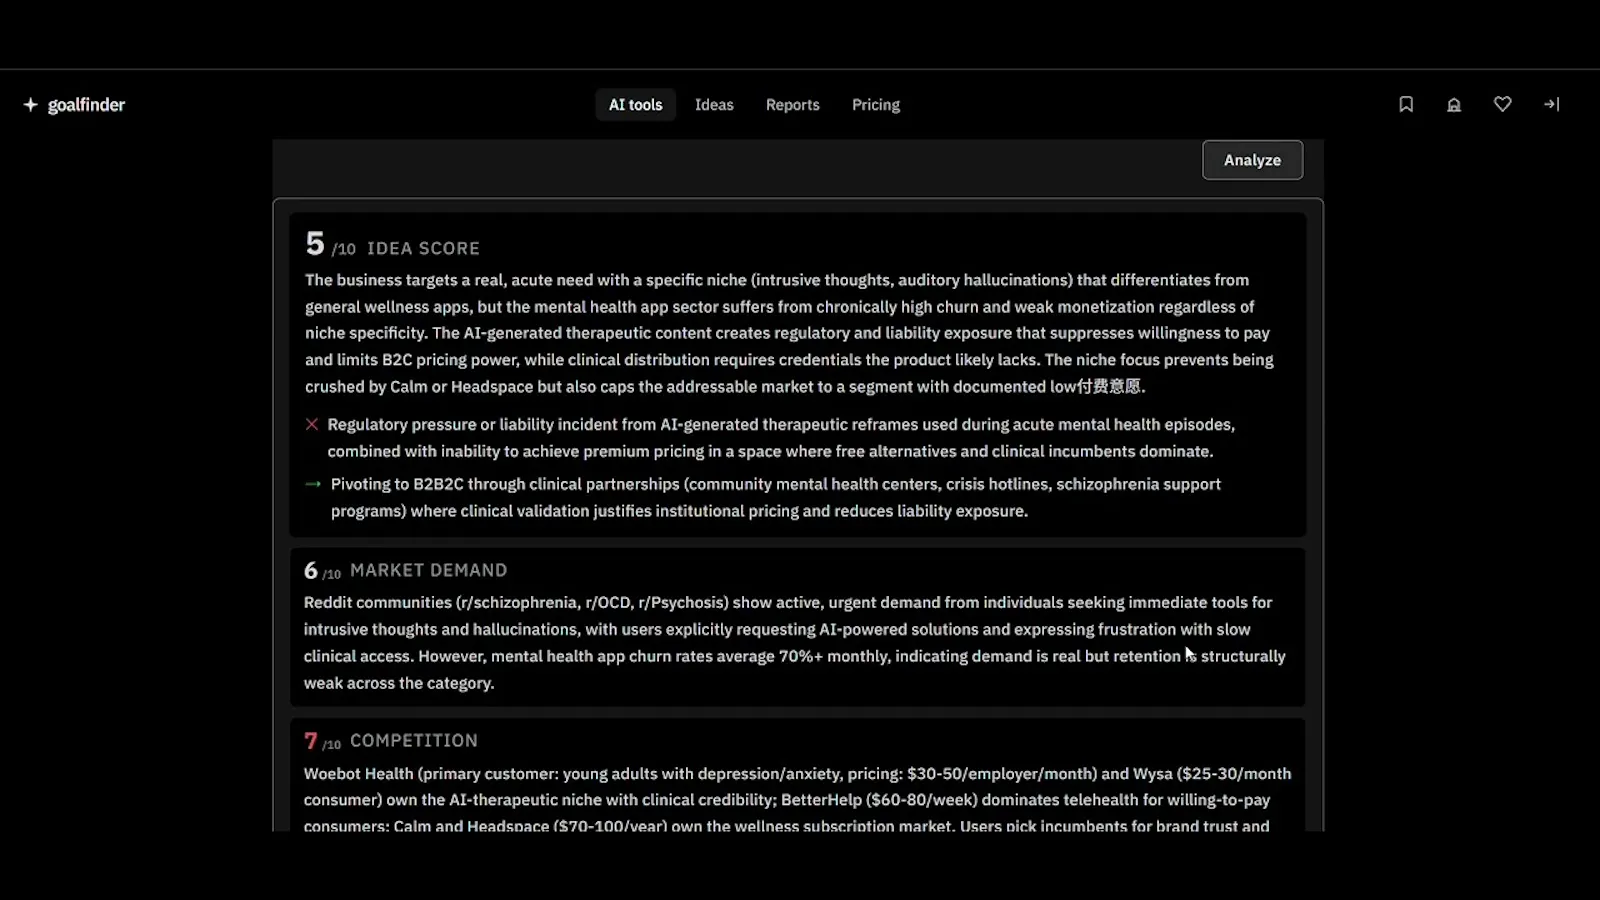Click the market demand score 6

pos(311,570)
